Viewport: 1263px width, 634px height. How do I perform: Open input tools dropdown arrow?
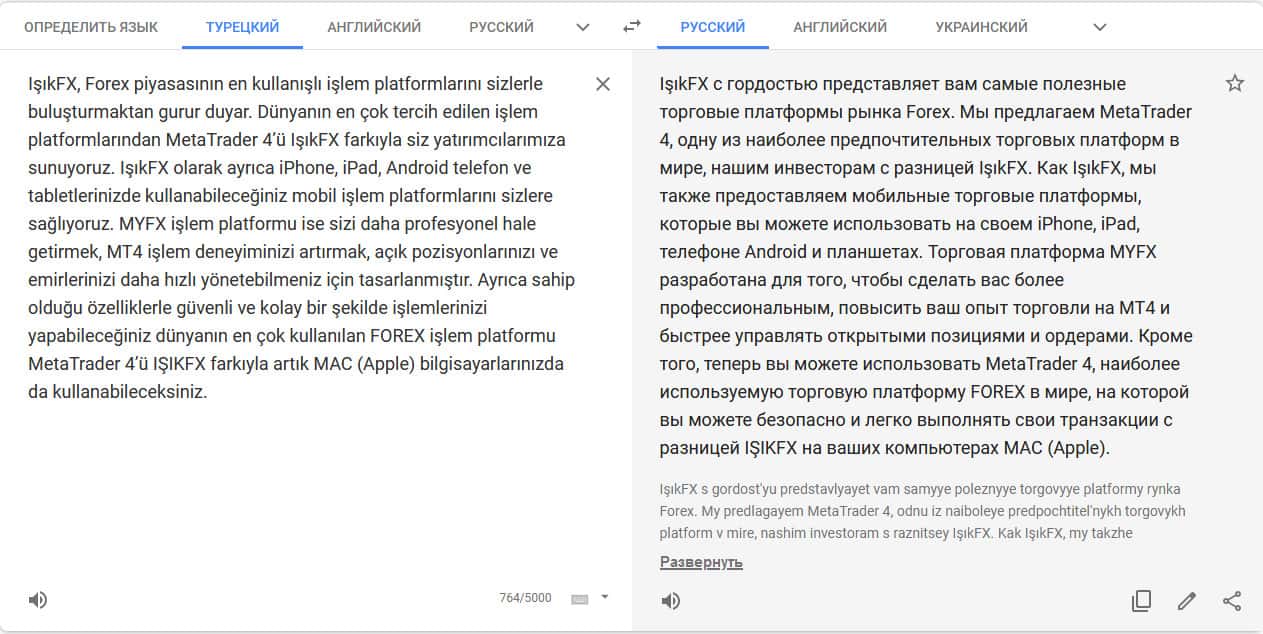604,598
